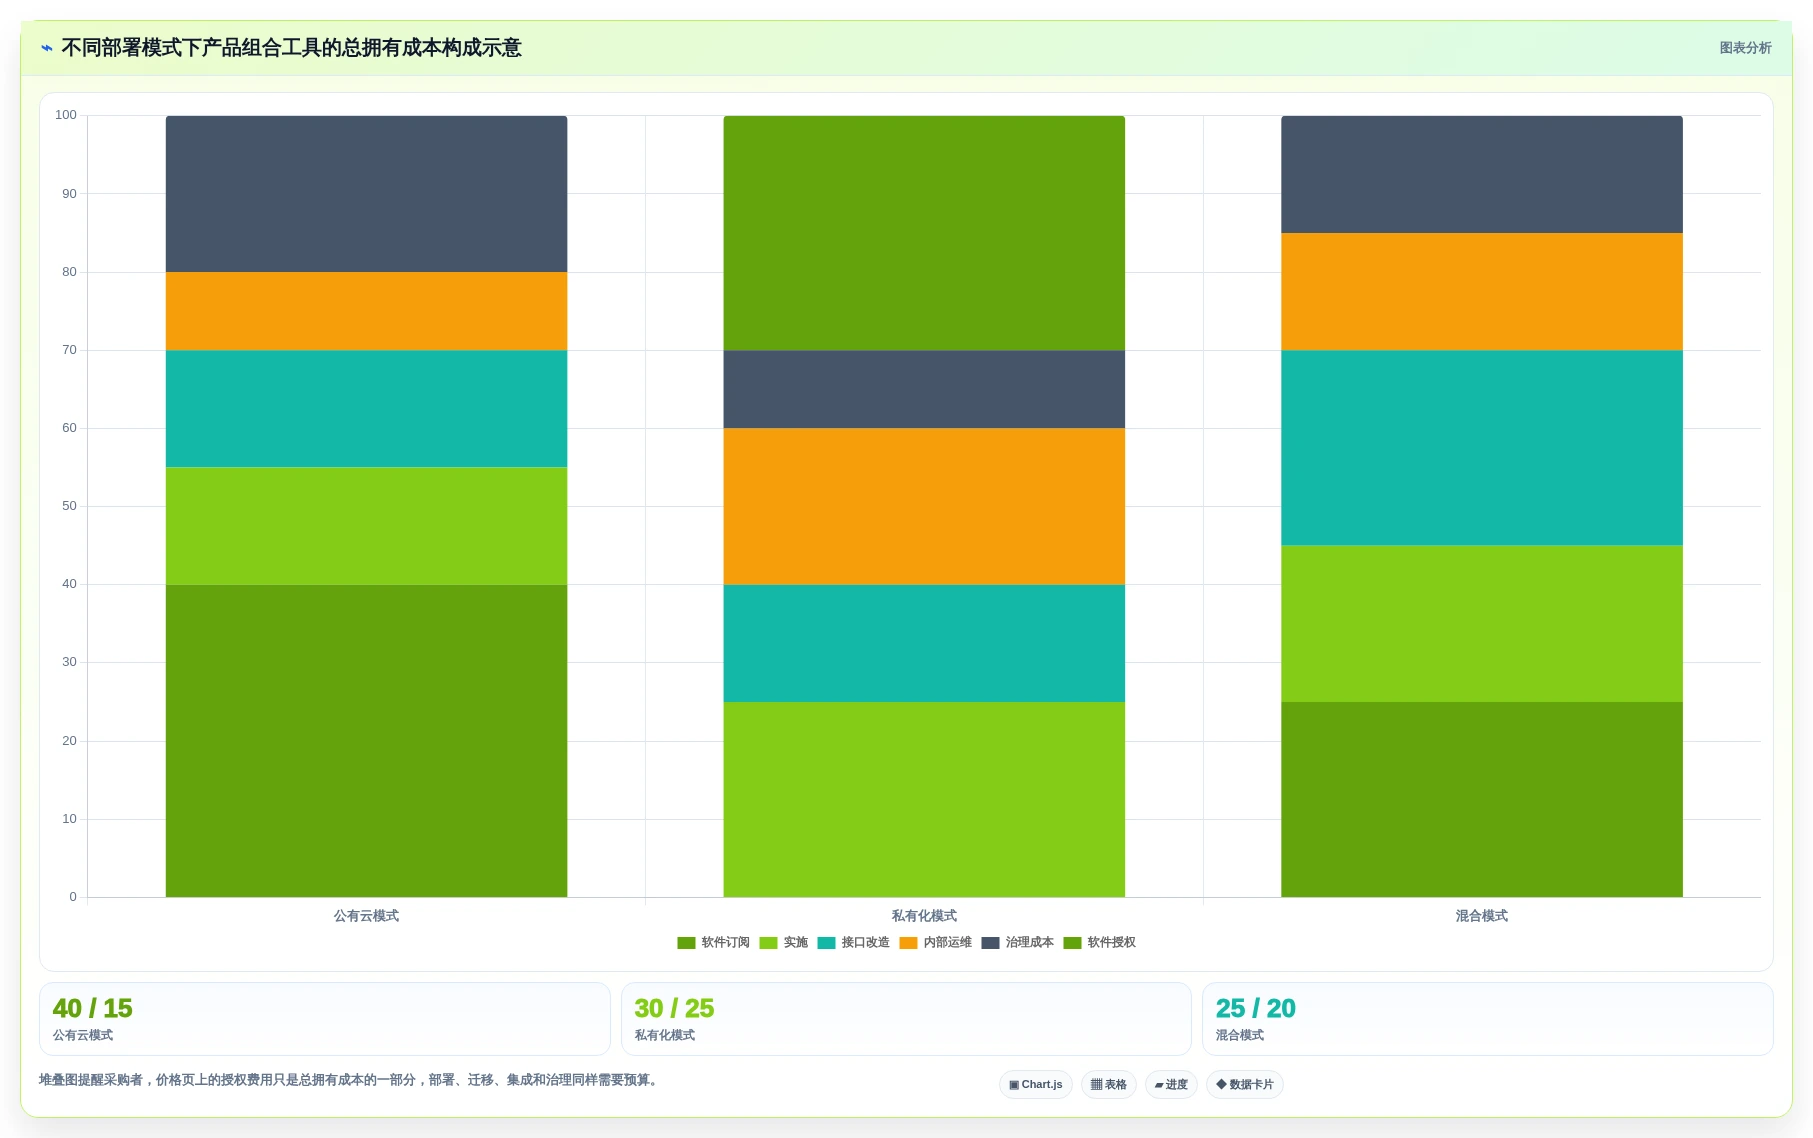Select teal segment of 混合模式 bar

click(1482, 448)
